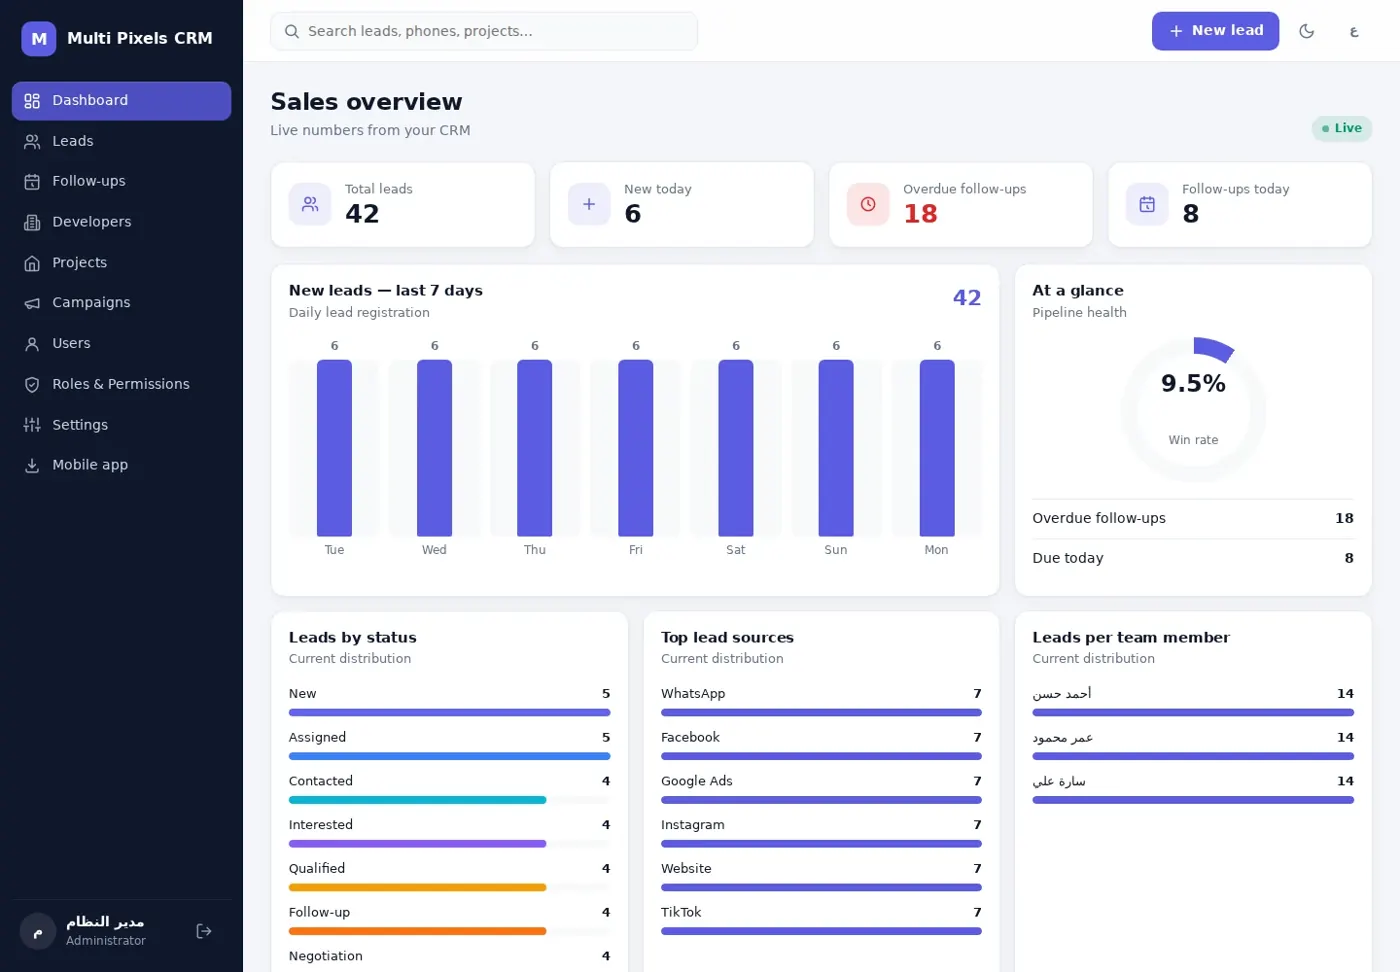
Task: Click the search magnifier icon
Action: [x=292, y=31]
